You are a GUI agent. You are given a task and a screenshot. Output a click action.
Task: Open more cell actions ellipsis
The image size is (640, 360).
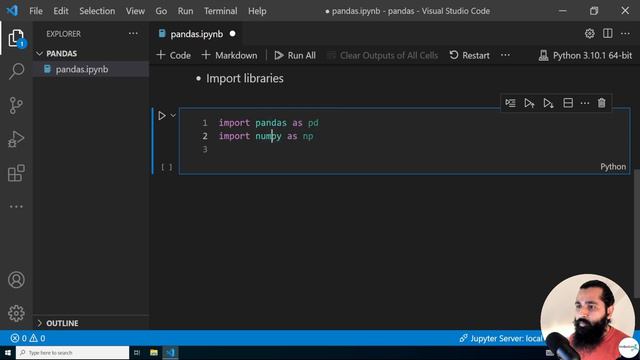585,103
